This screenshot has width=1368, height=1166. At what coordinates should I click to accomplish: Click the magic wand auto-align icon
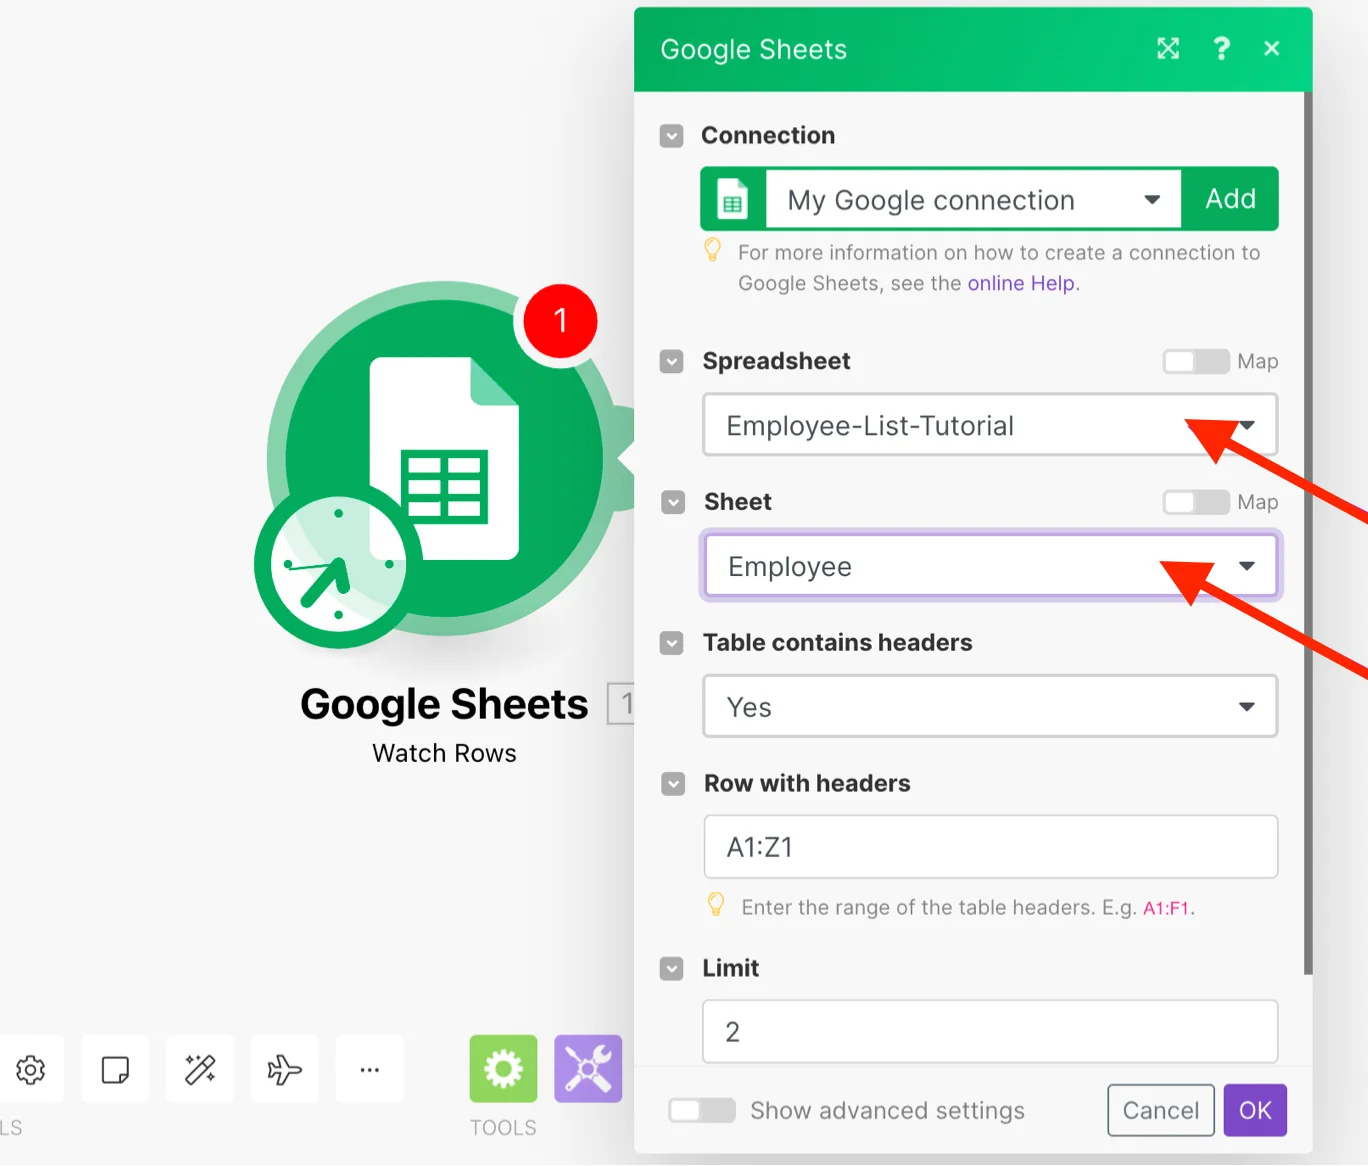click(200, 1069)
